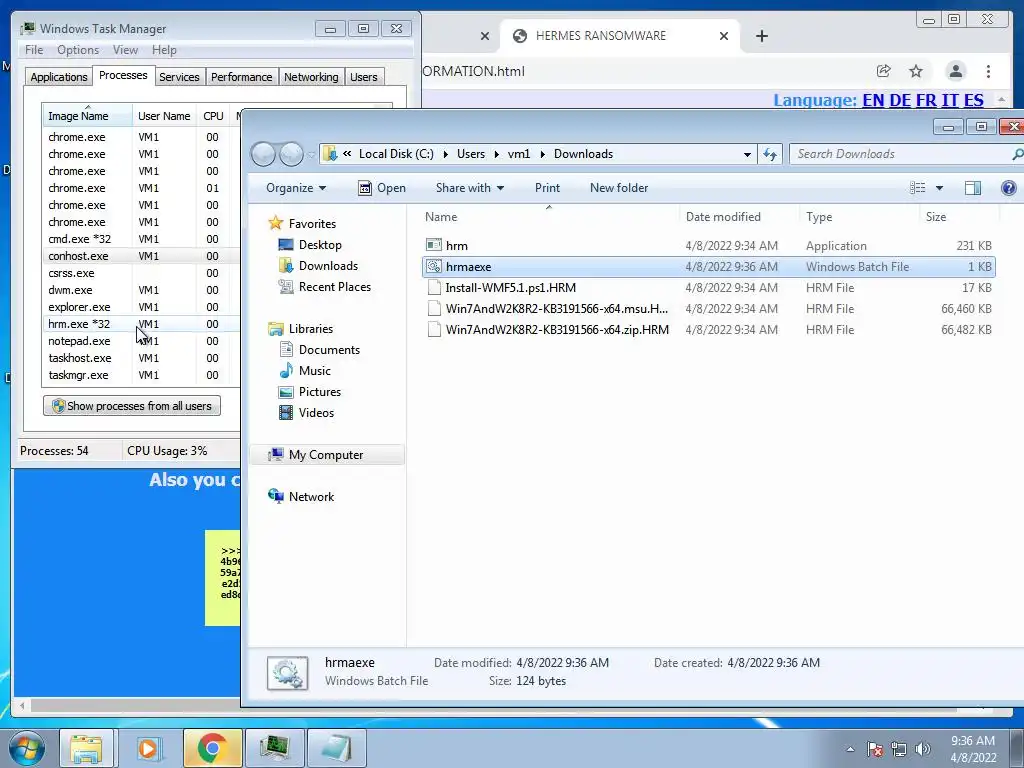The width and height of the screenshot is (1024, 768).
Task: Open Pictures library
Action: [x=319, y=392]
